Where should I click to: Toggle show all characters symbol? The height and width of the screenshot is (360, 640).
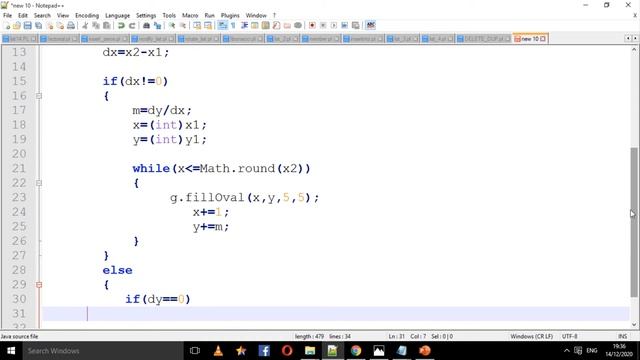tap(233, 25)
